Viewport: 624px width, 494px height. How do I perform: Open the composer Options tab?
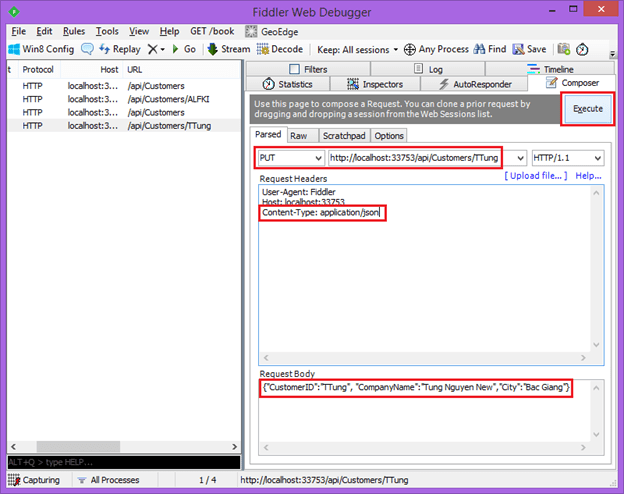389,136
